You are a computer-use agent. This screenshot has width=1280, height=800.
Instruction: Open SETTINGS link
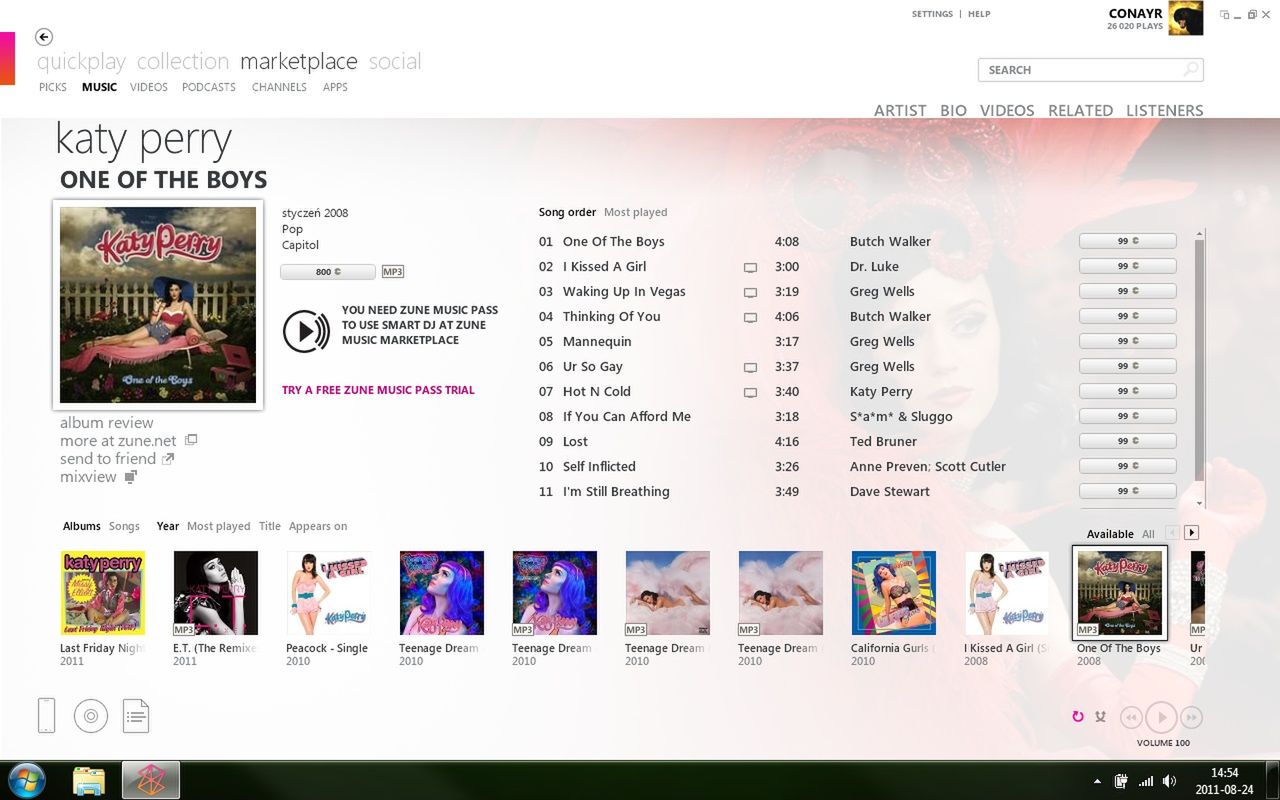pos(932,14)
